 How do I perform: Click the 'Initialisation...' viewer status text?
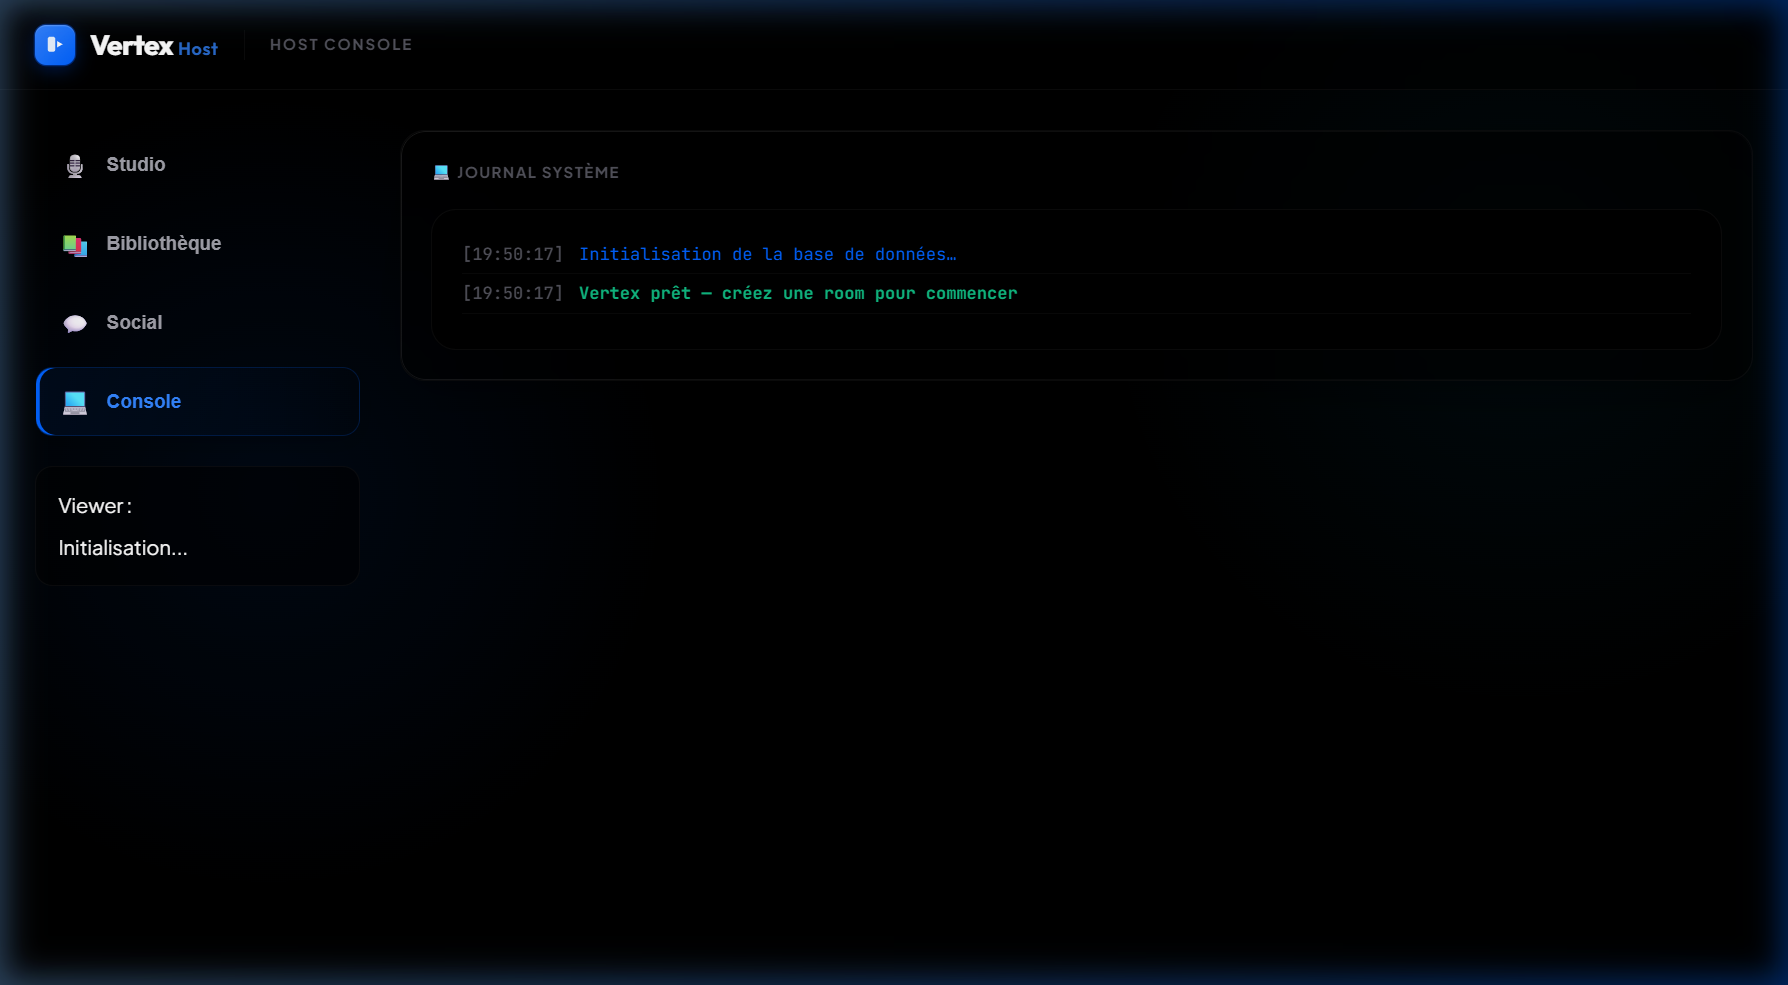click(123, 548)
